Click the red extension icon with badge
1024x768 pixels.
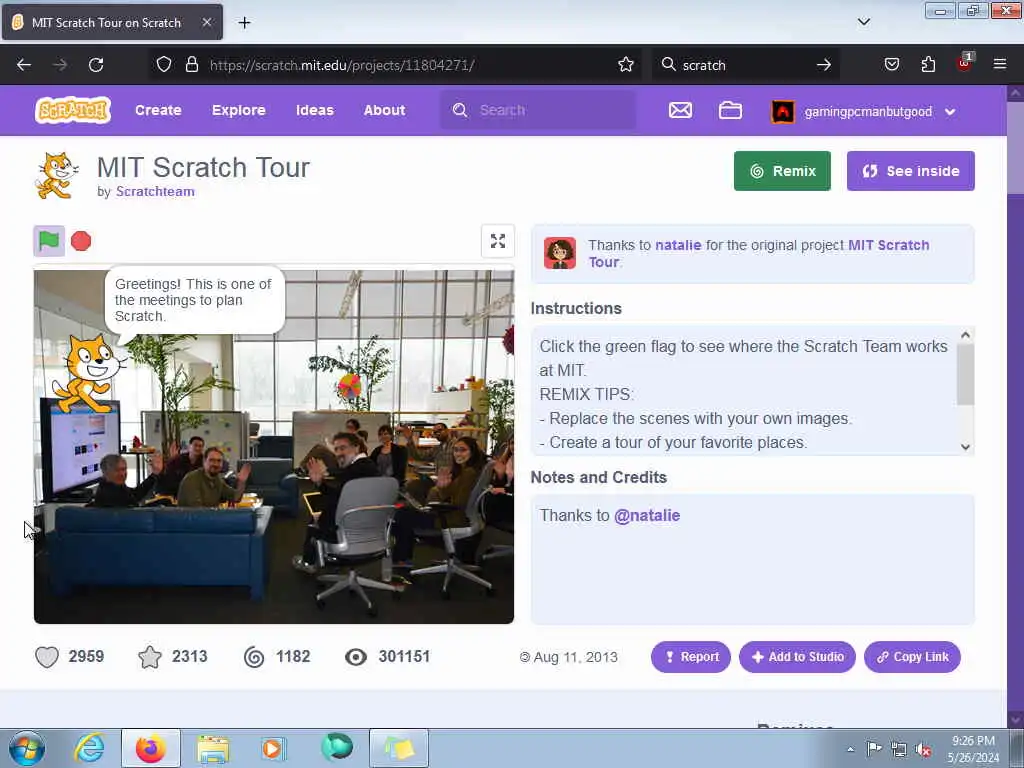pos(965,63)
